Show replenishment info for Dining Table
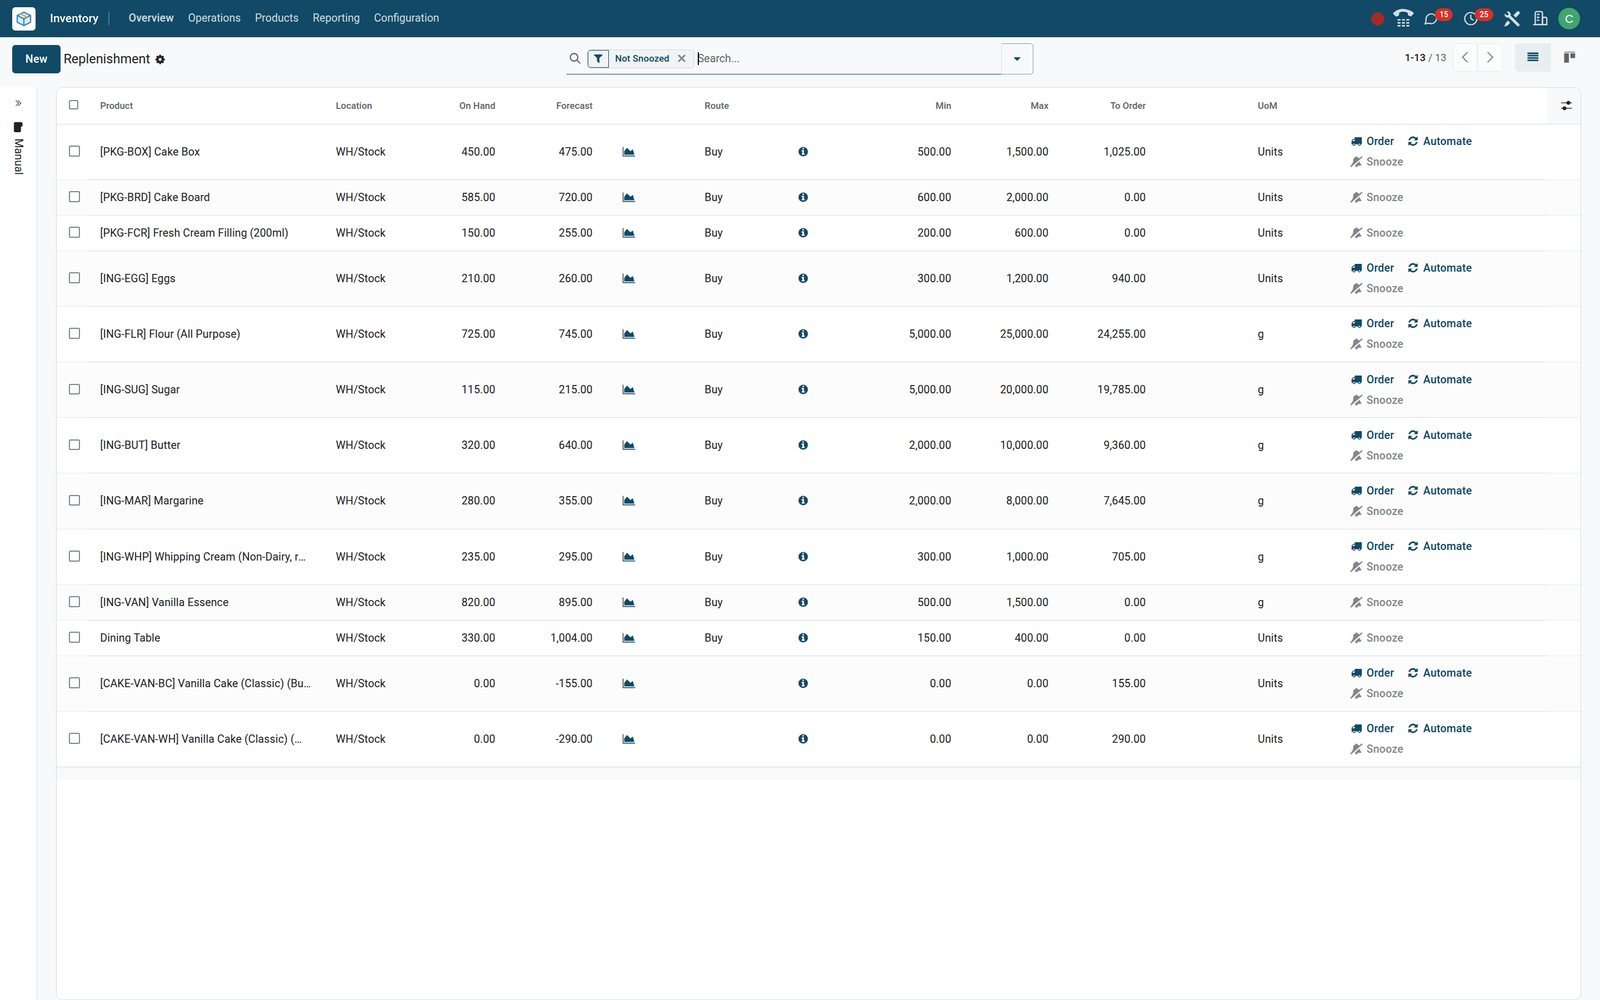The height and width of the screenshot is (1000, 1600). pos(803,638)
